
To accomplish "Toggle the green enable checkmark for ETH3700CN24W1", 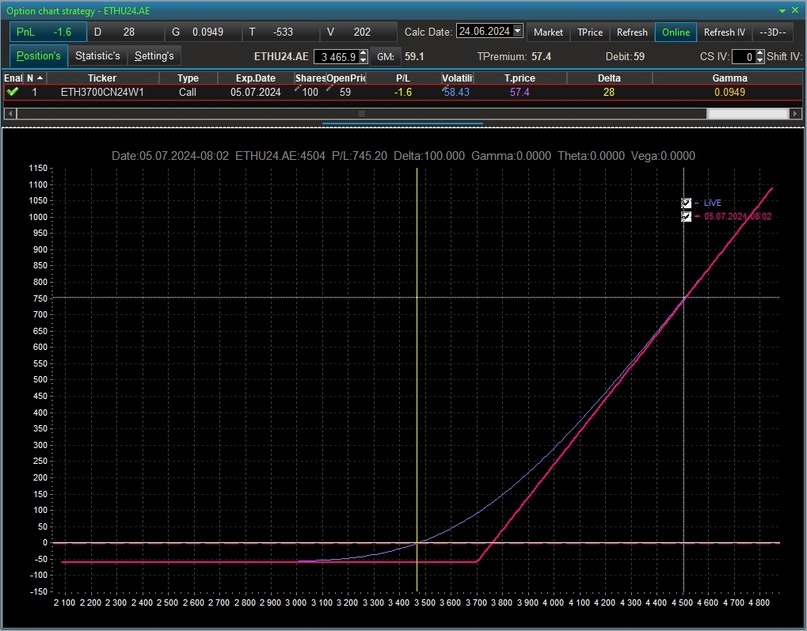I will pyautogui.click(x=12, y=92).
